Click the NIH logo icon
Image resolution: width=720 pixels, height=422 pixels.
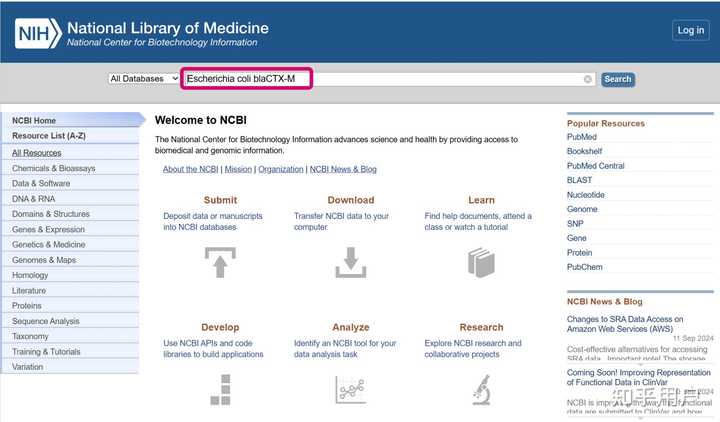click(38, 33)
